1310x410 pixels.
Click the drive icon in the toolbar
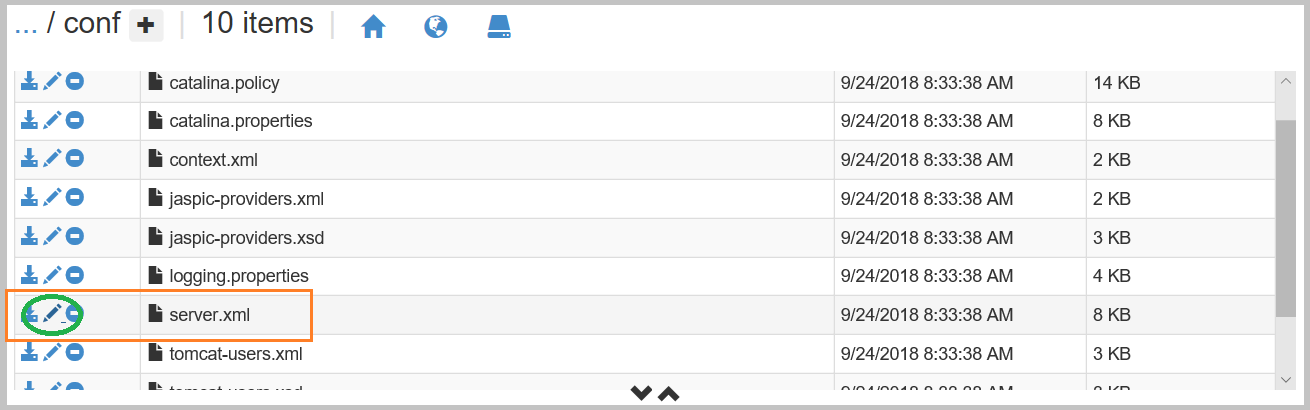pyautogui.click(x=499, y=27)
